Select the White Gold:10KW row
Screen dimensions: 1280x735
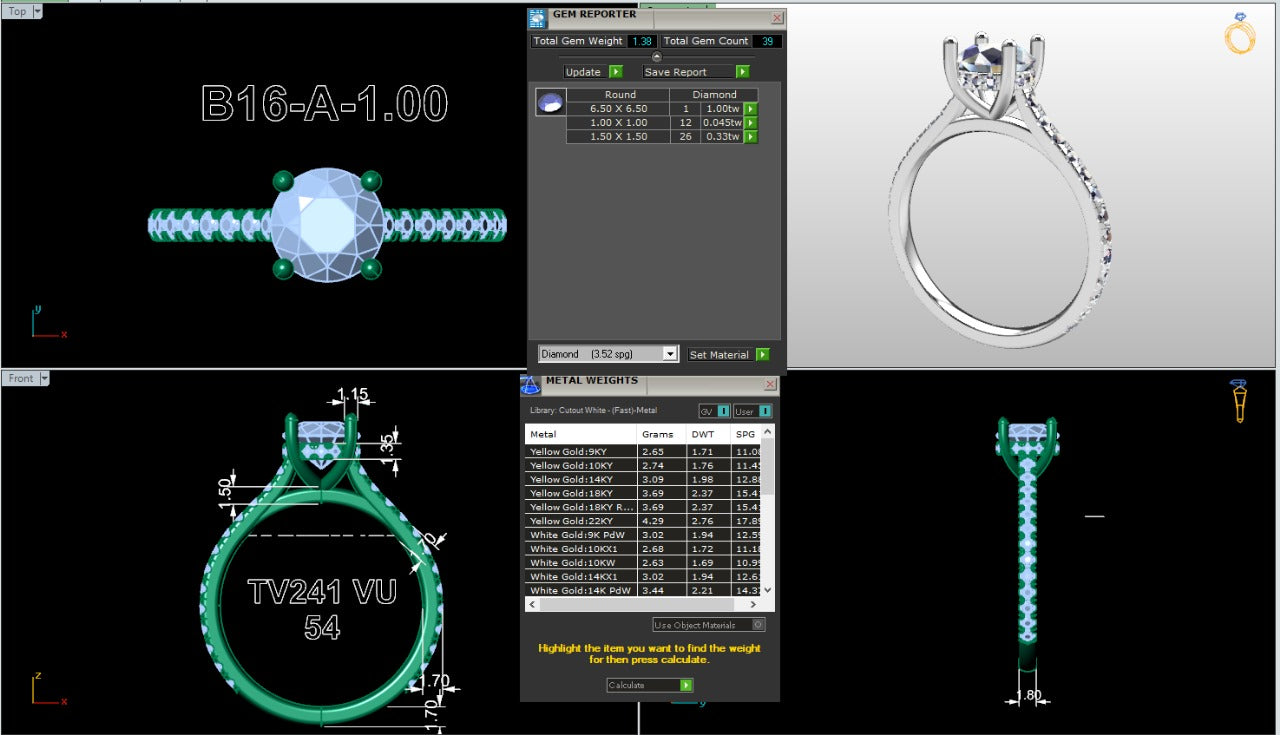coord(643,563)
